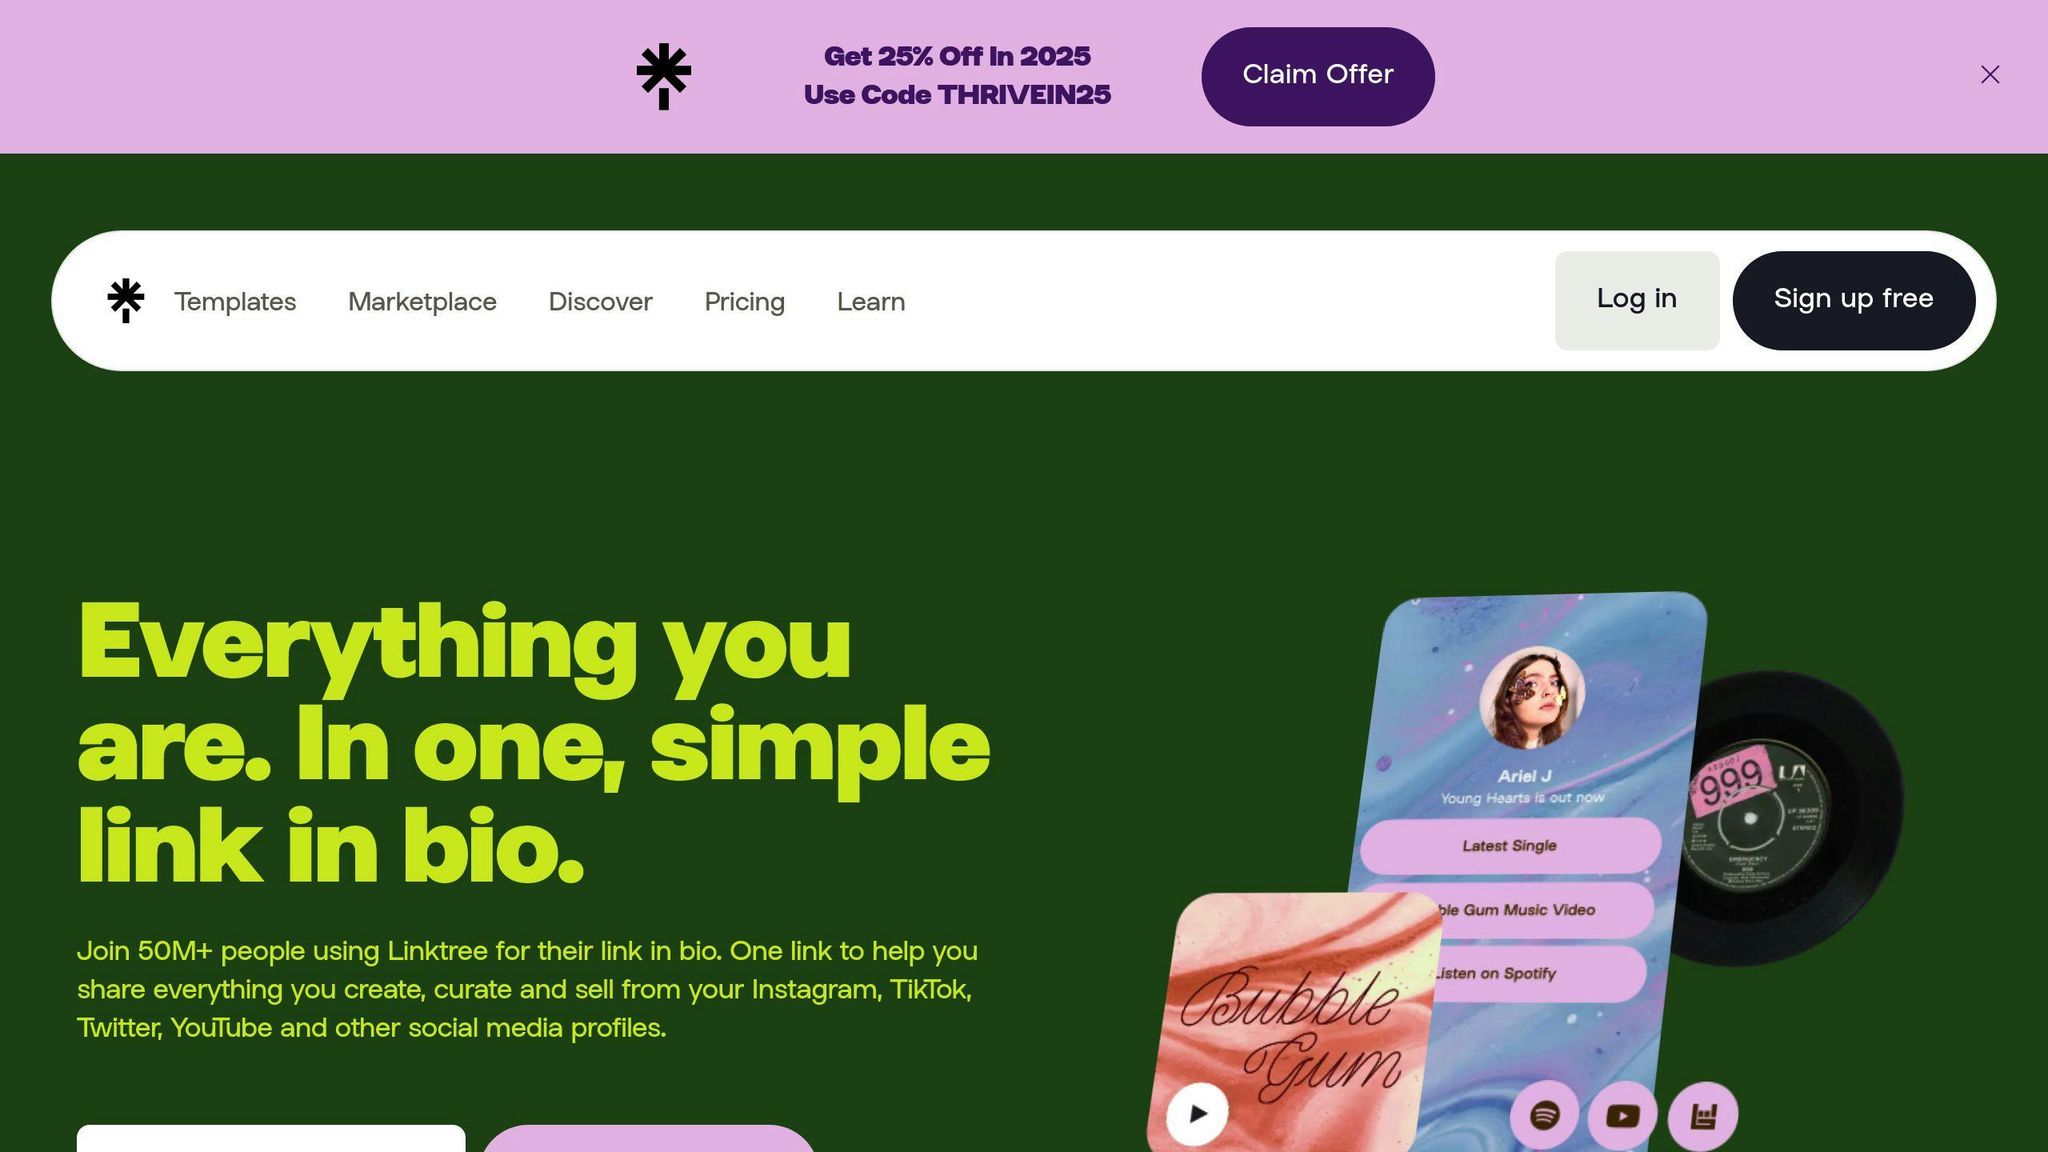This screenshot has width=2048, height=1152.
Task: Click the YouTube icon on the phone mockup
Action: [1622, 1115]
